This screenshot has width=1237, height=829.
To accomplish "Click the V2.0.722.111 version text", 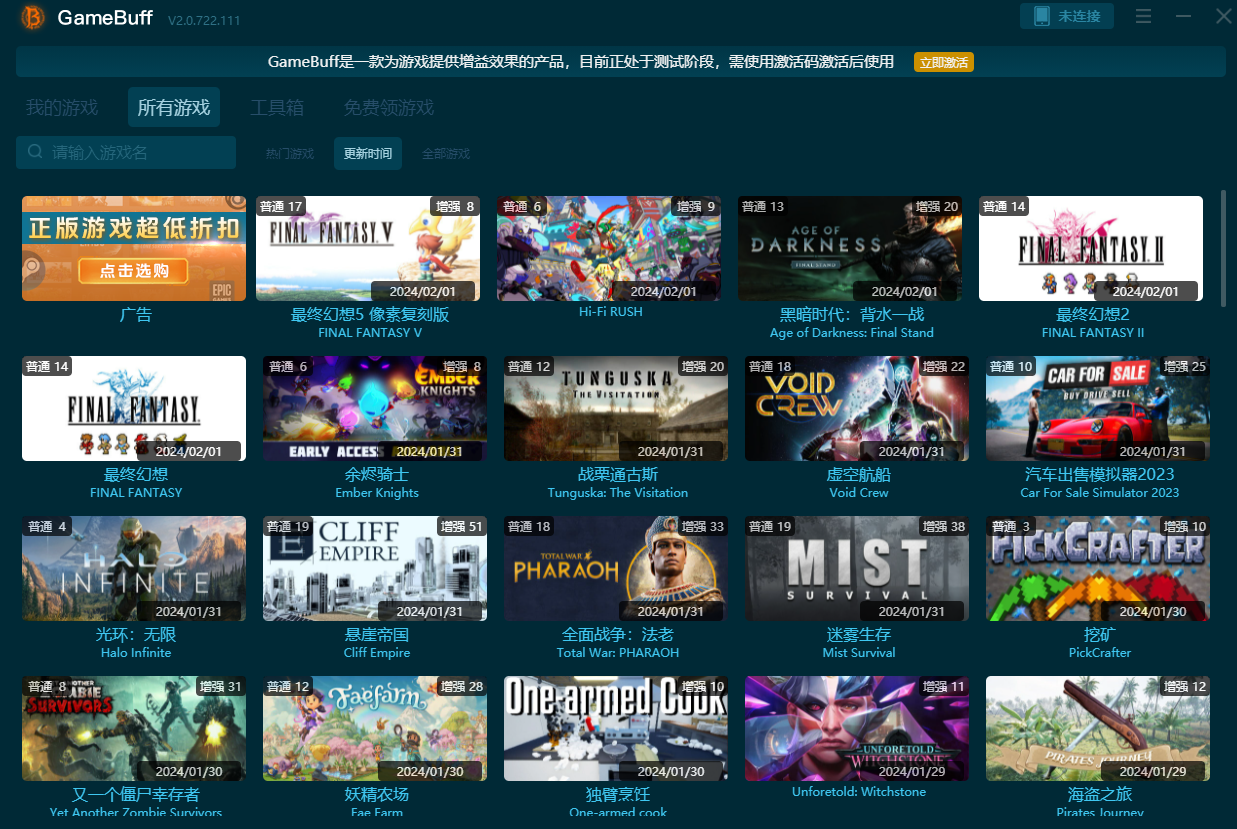I will pyautogui.click(x=204, y=20).
